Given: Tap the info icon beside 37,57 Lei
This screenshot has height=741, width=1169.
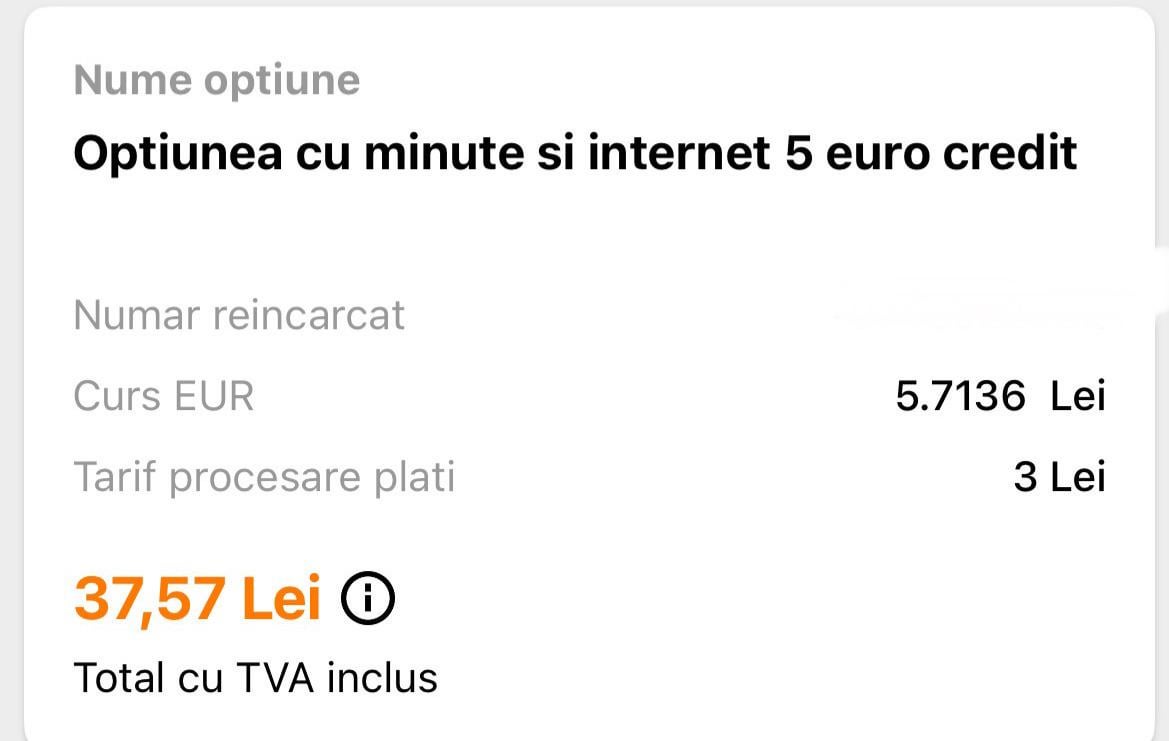Looking at the screenshot, I should [x=368, y=598].
